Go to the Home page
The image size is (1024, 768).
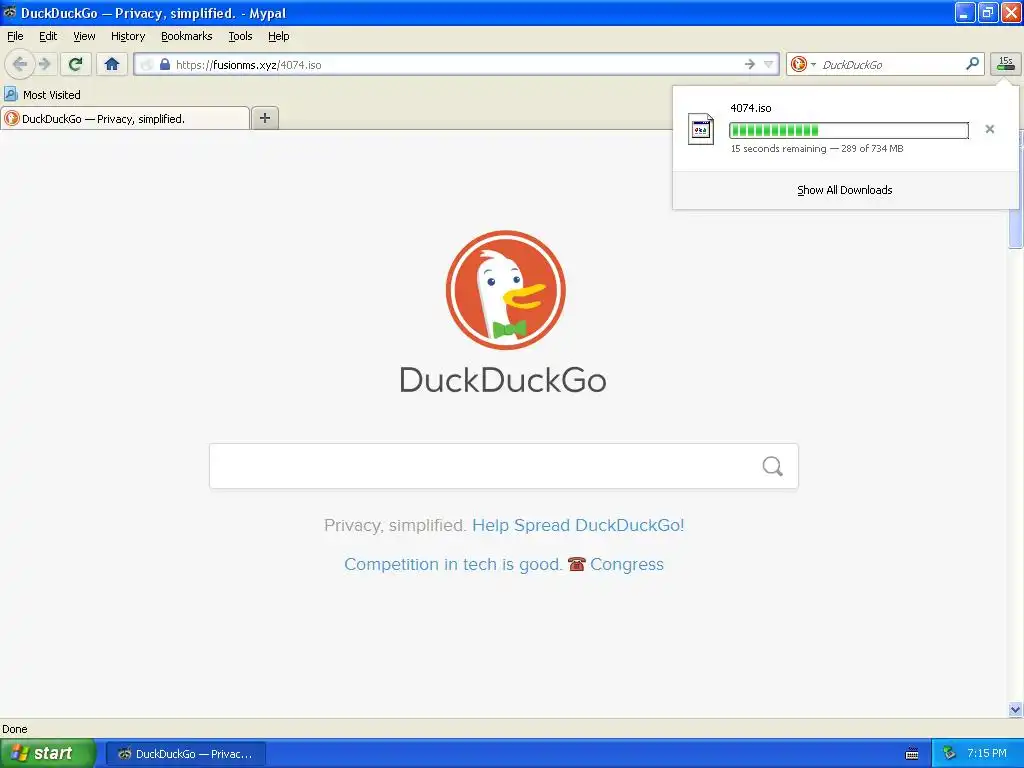[x=112, y=64]
